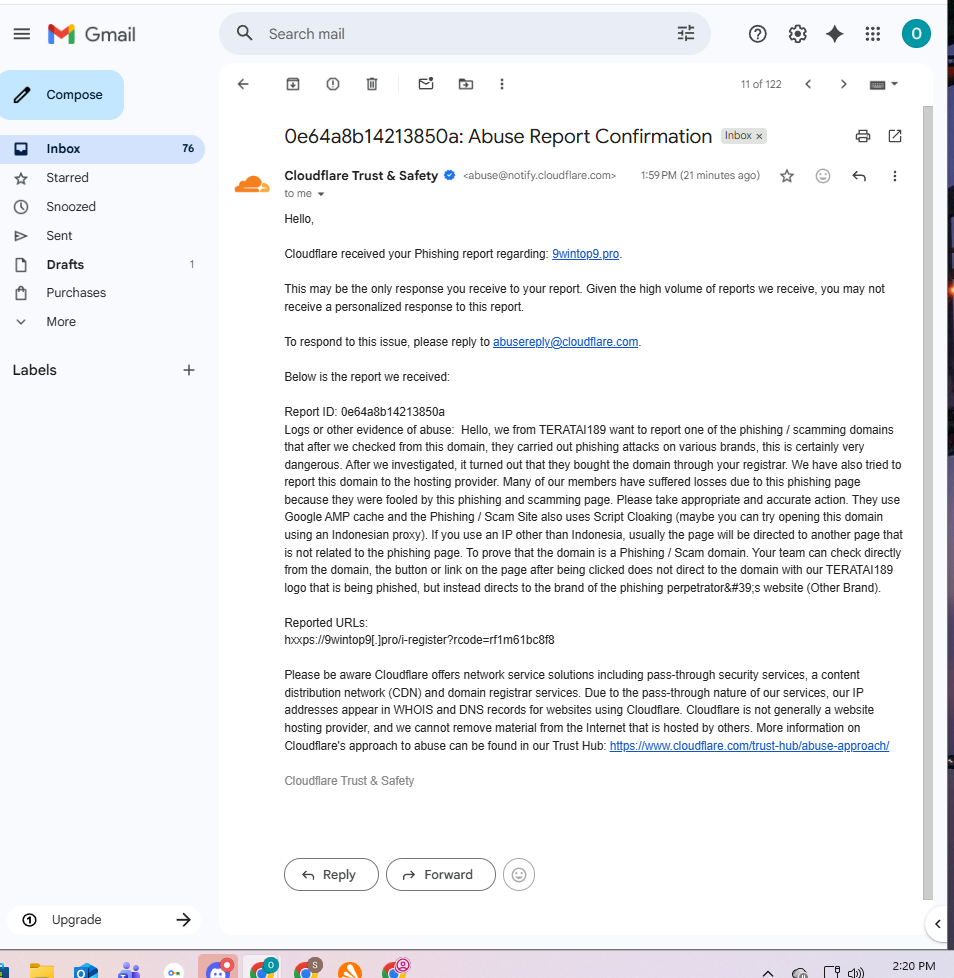Click the abusereply@cloudflare.com link
This screenshot has width=954, height=978.
[x=566, y=342]
